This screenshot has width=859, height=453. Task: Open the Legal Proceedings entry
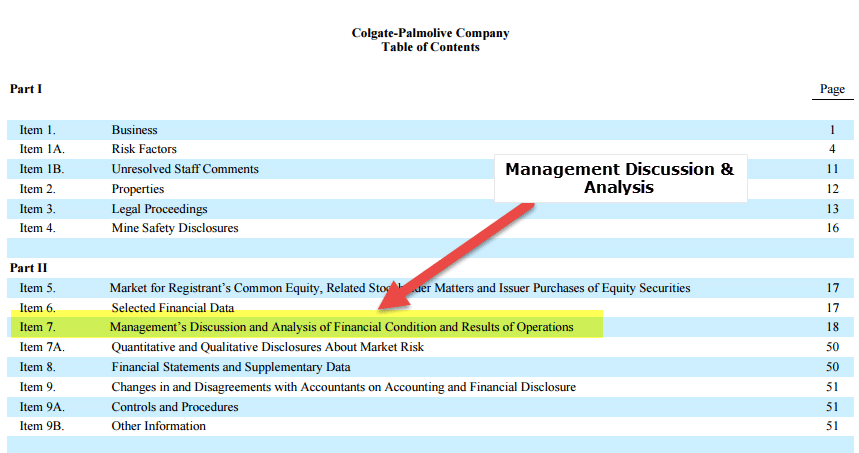[x=160, y=209]
